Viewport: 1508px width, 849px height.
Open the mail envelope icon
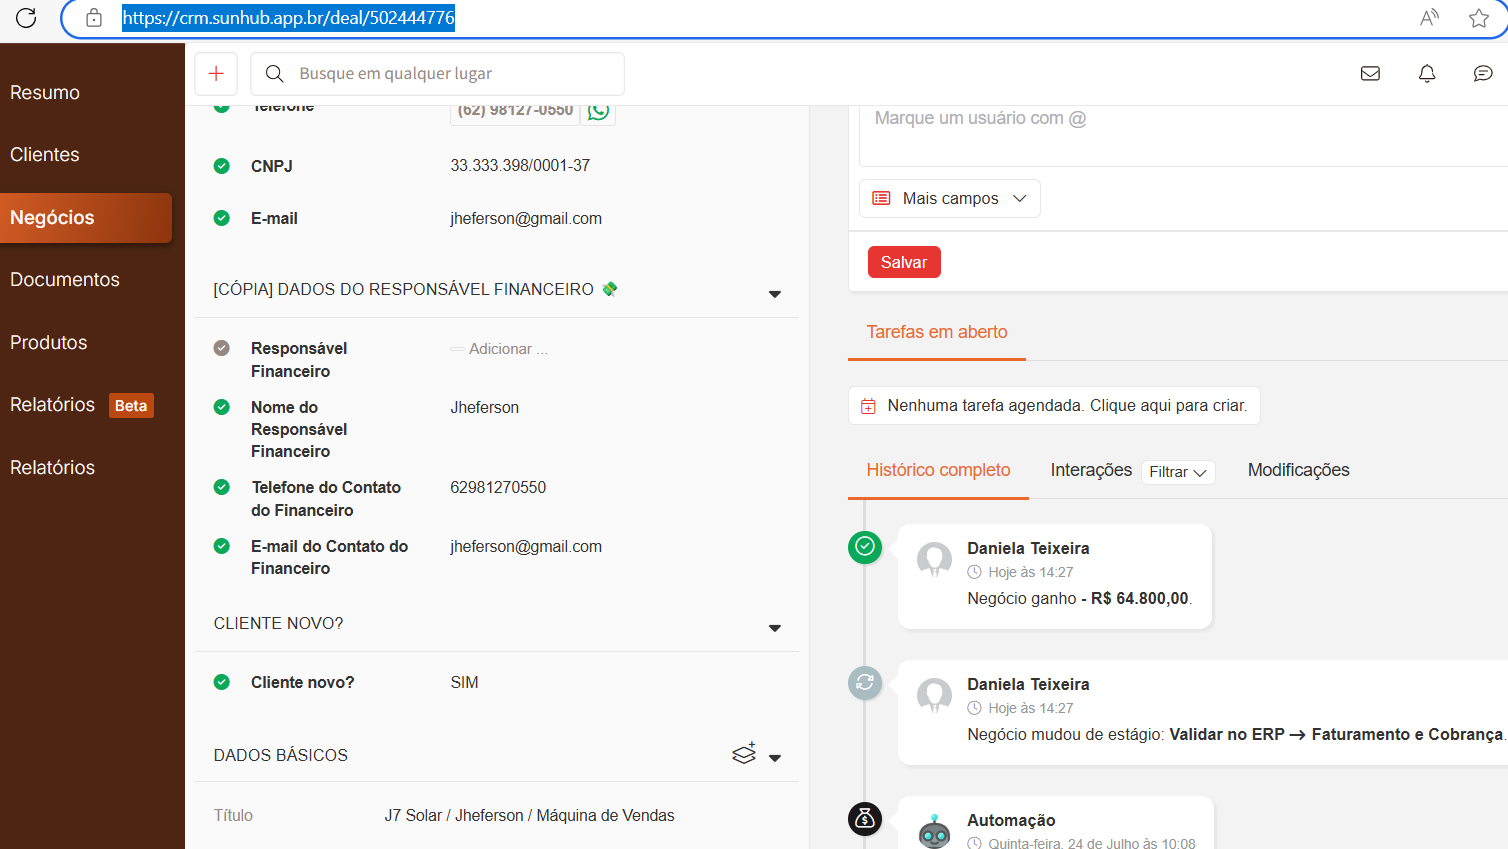pos(1370,74)
